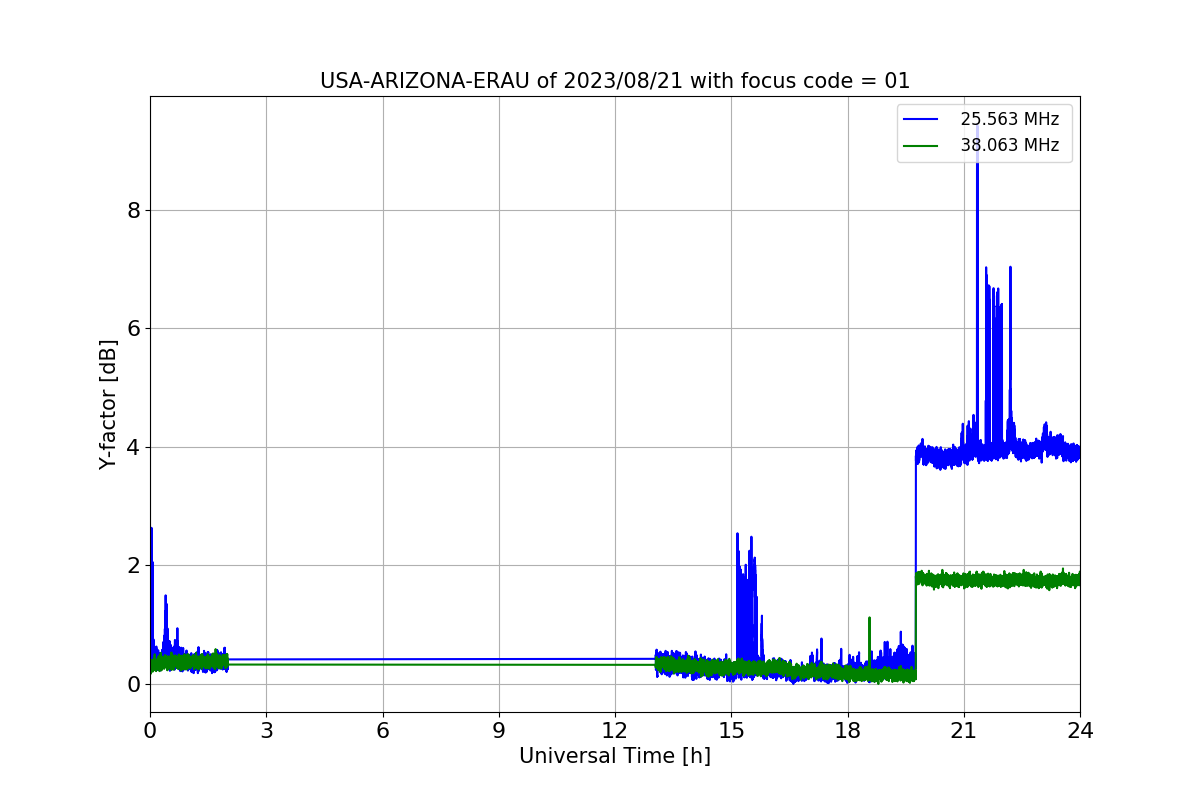
Task: Click y-axis tick label 6
Action: click(133, 329)
